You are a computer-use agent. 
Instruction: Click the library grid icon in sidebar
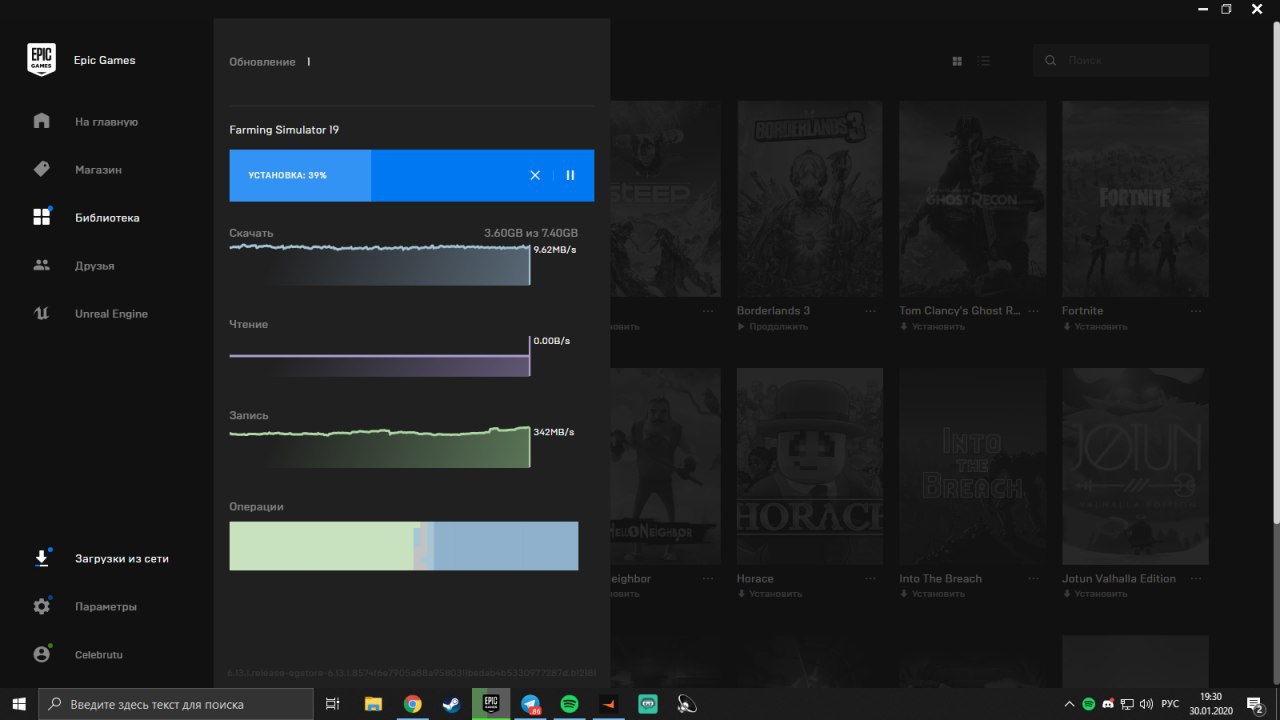click(42, 217)
